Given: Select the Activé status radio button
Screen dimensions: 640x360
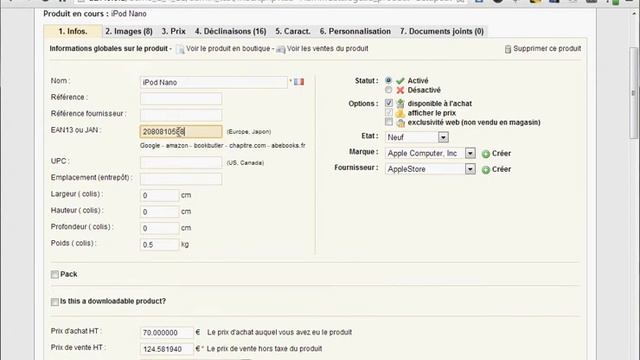Looking at the screenshot, I should pyautogui.click(x=389, y=80).
